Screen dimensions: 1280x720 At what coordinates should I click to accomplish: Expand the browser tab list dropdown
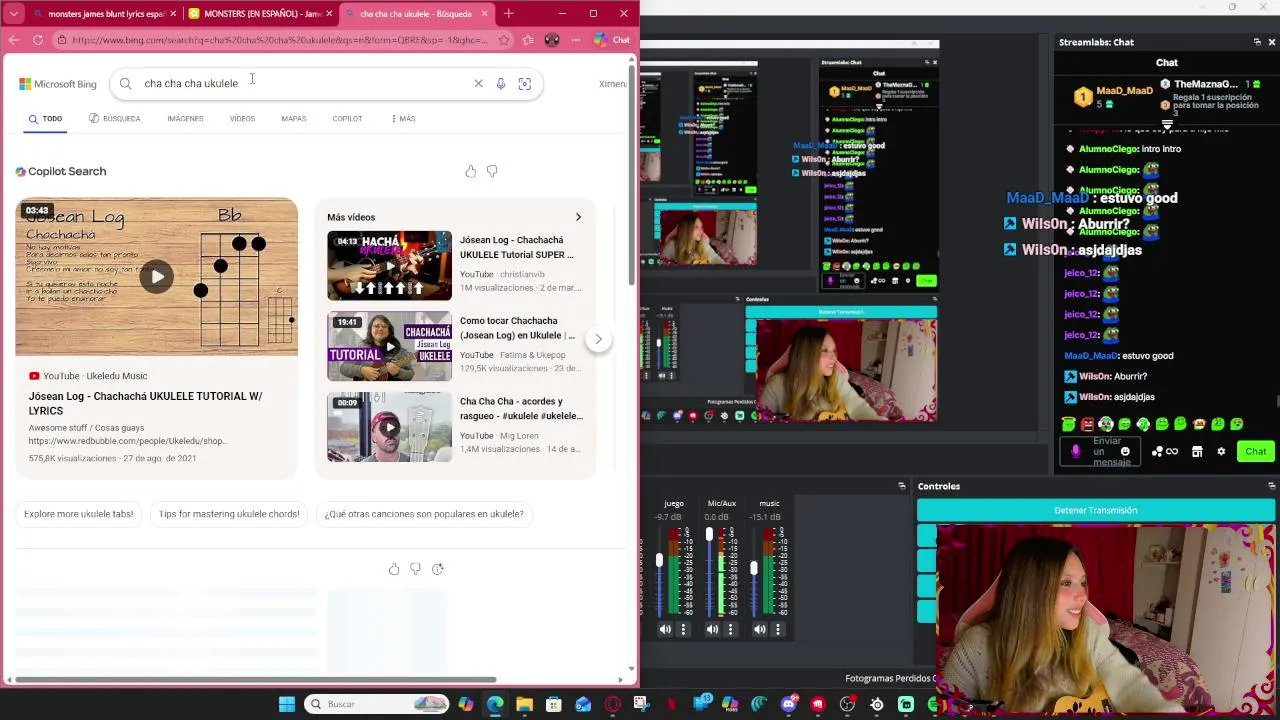pos(14,14)
